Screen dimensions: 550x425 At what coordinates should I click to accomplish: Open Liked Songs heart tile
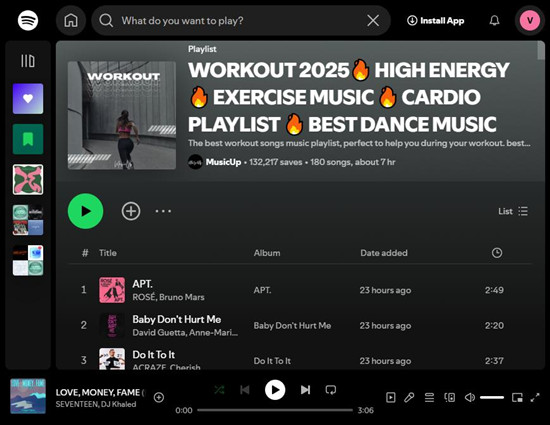[x=28, y=99]
